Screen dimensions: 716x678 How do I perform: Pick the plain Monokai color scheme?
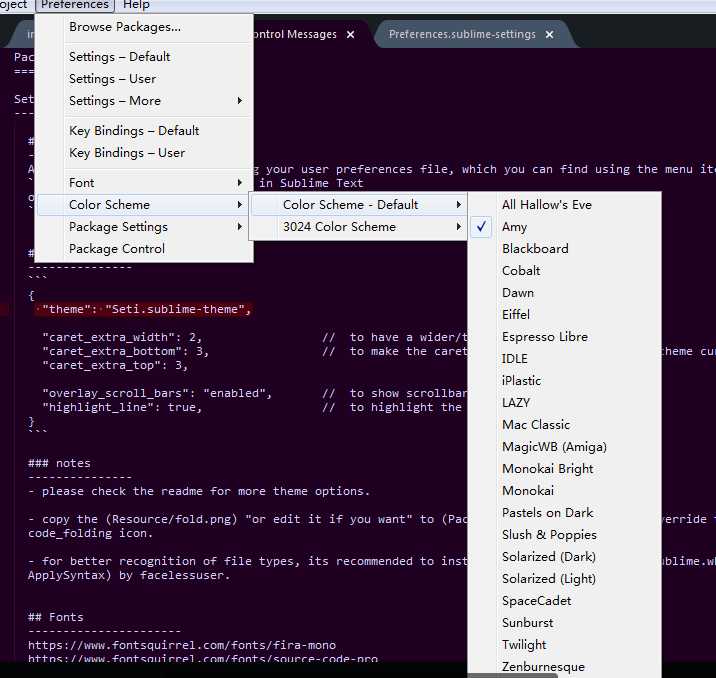tap(564, 490)
